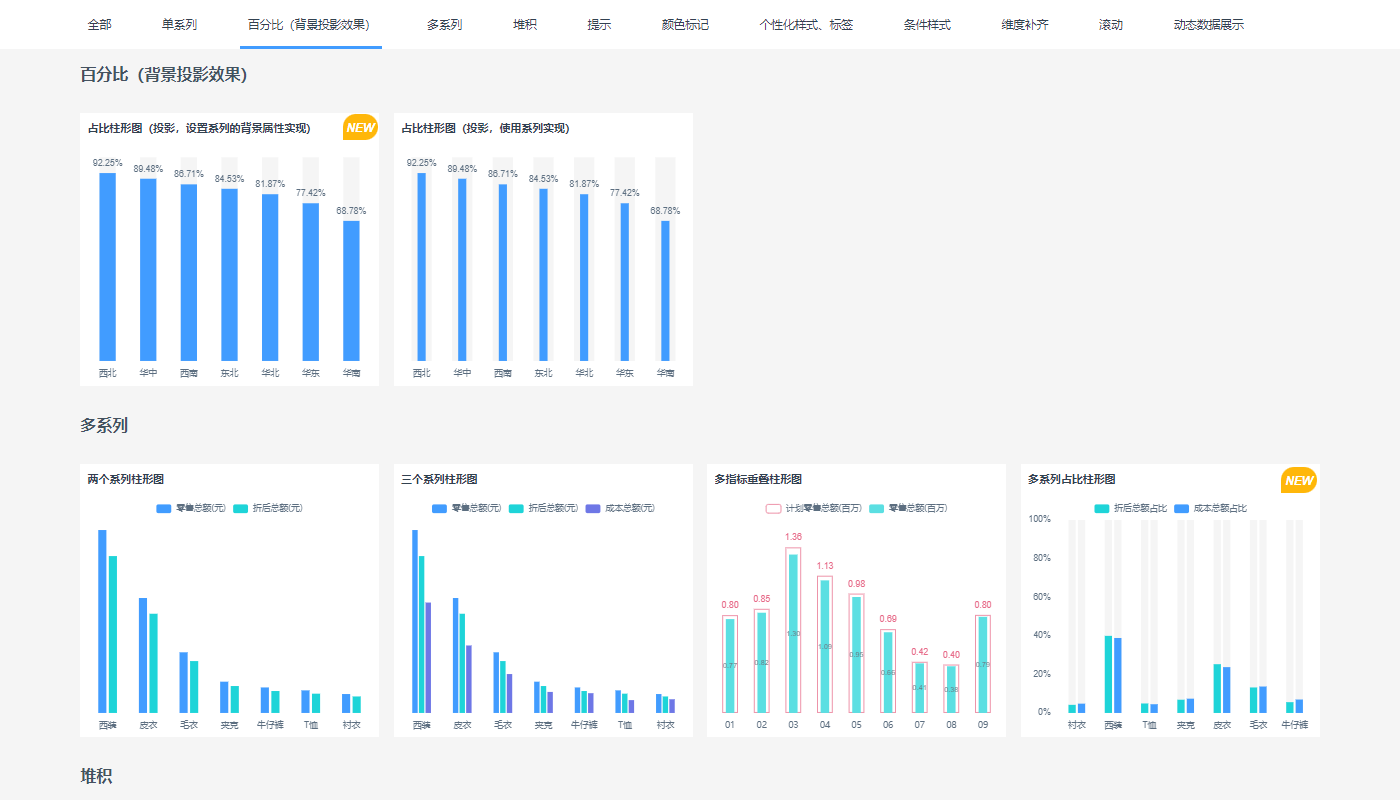Click NEW badge on 占比柱形图 background-property card
Viewport: 1400px width, 800px height.
click(360, 127)
